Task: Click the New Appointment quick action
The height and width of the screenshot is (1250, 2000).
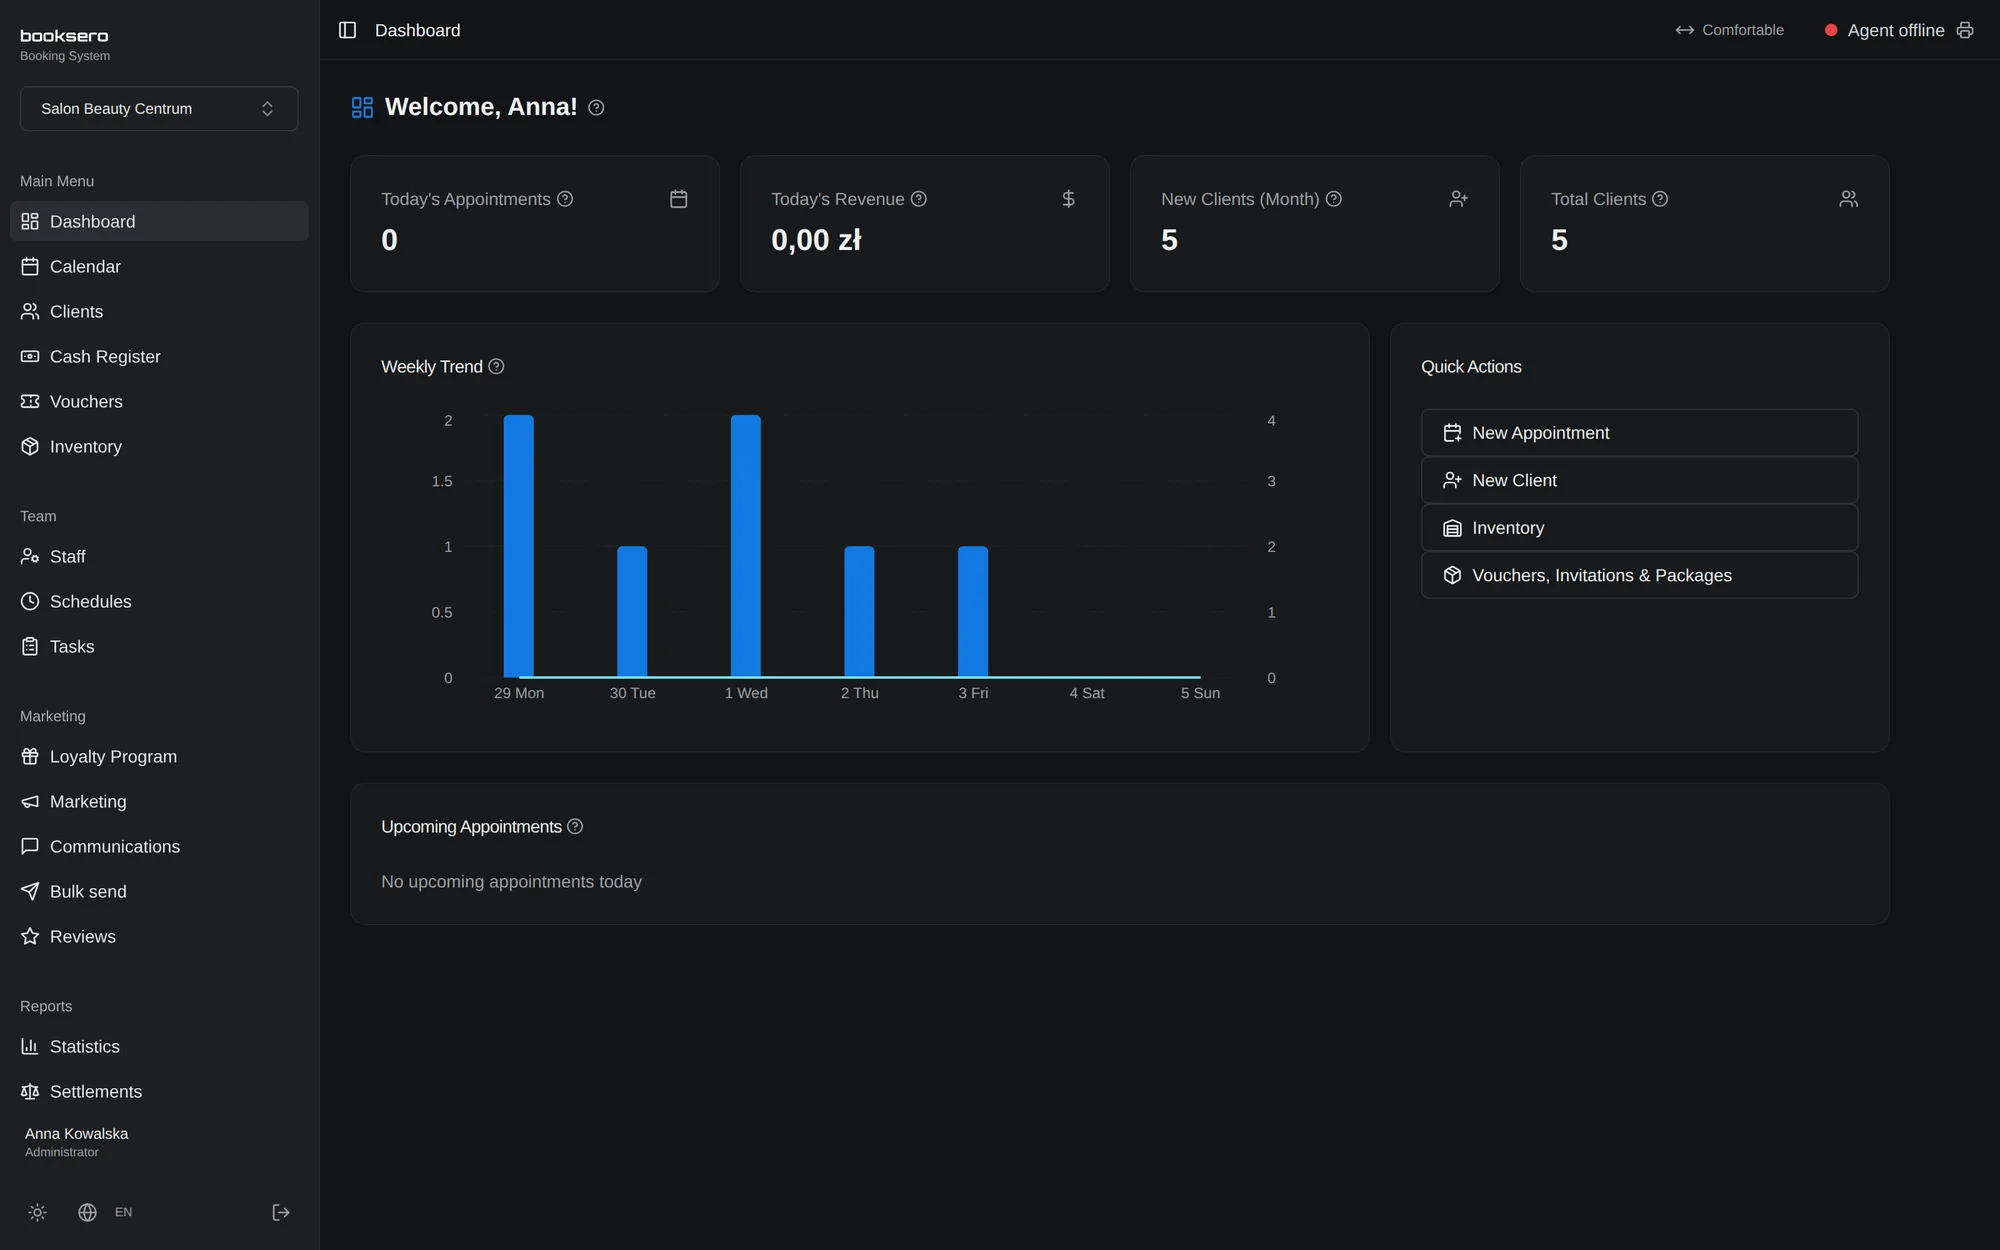Action: click(x=1639, y=432)
